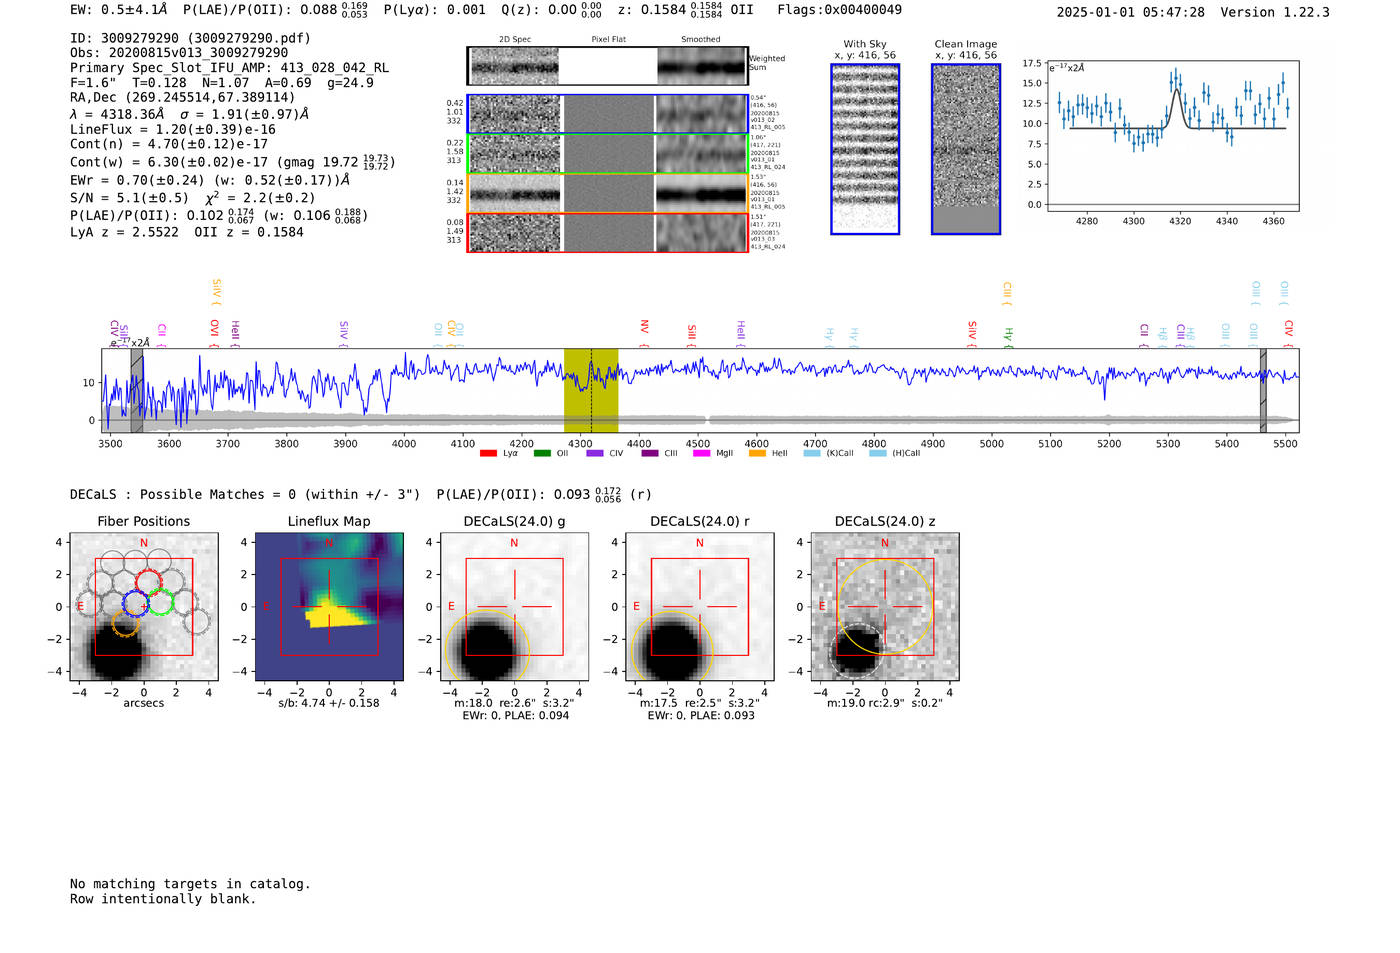This screenshot has width=1400, height=953.
Task: Click the red NV line marker
Action: pyautogui.click(x=644, y=328)
